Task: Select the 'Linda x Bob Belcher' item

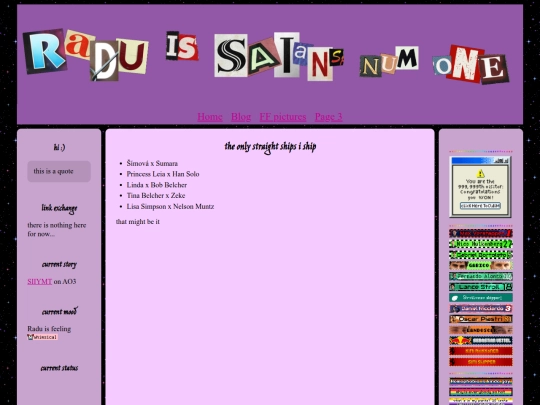Action: (x=157, y=185)
